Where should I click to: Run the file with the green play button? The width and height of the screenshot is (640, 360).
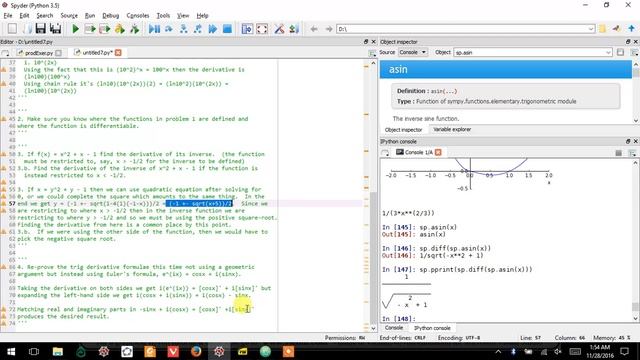click(x=76, y=29)
